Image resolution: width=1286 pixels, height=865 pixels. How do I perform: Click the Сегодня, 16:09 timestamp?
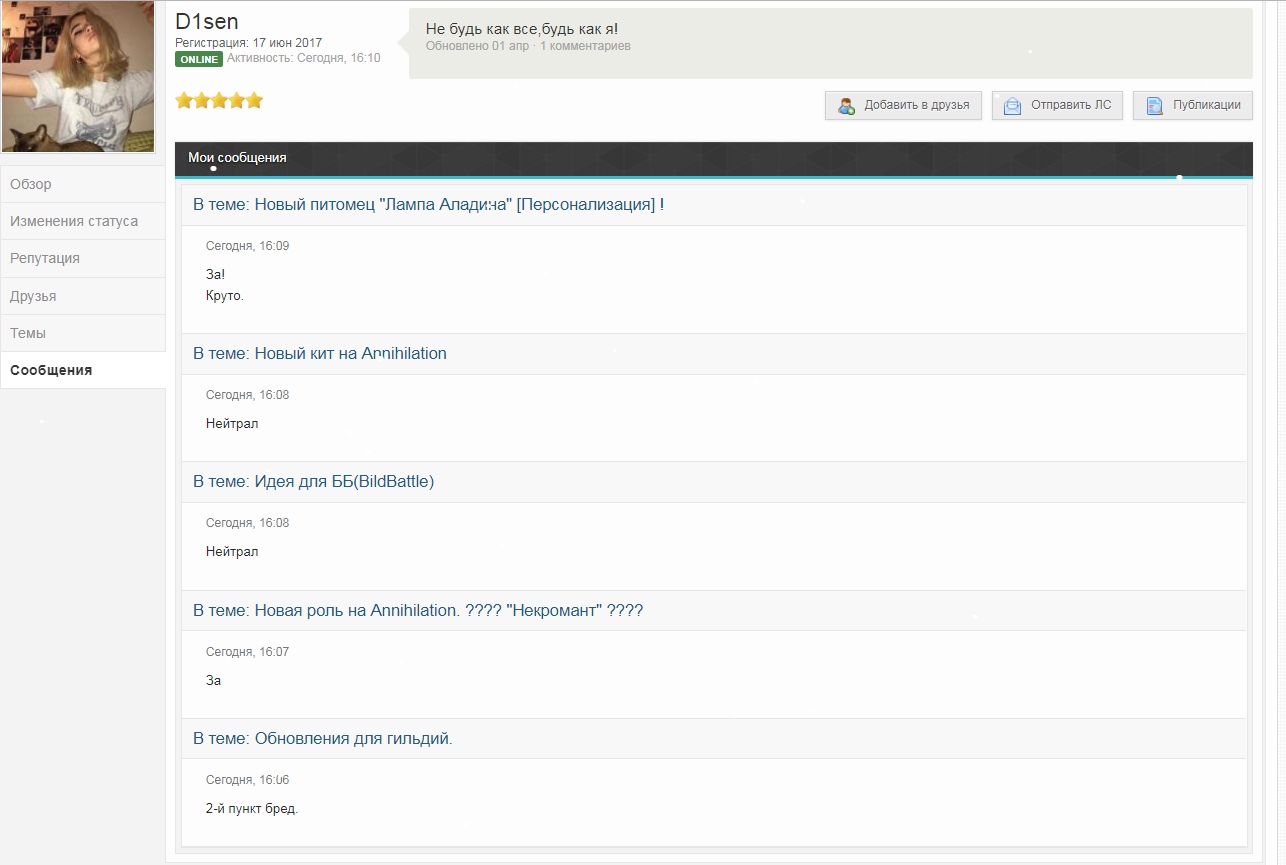point(247,246)
